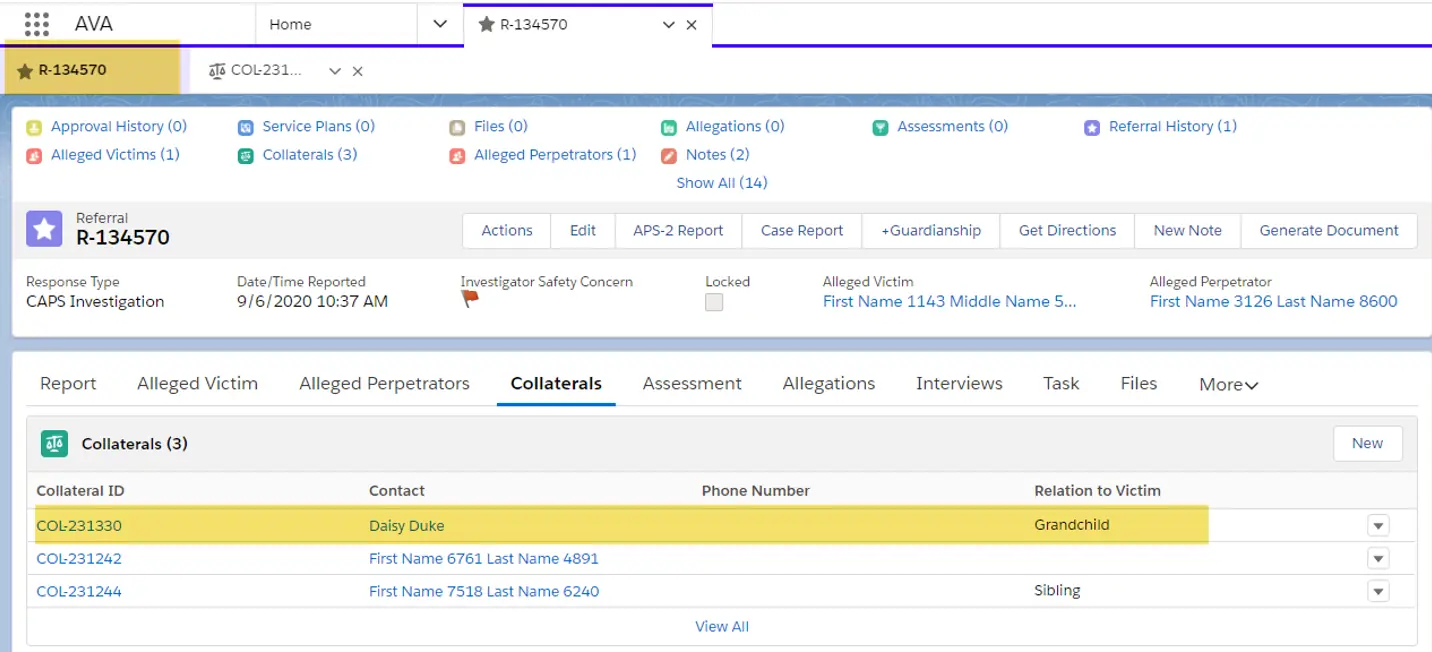1432x652 pixels.
Task: Click the purple Referral star icon
Action: (x=44, y=229)
